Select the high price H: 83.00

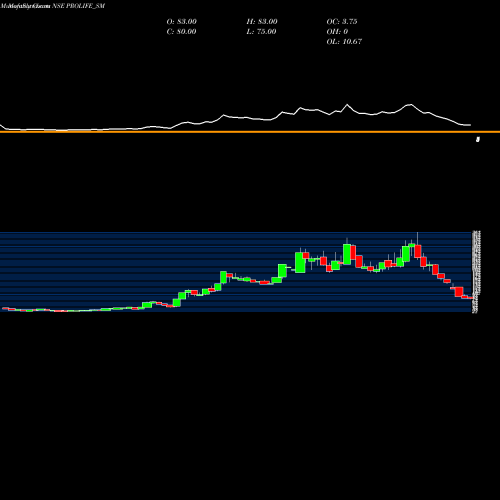pyautogui.click(x=262, y=22)
